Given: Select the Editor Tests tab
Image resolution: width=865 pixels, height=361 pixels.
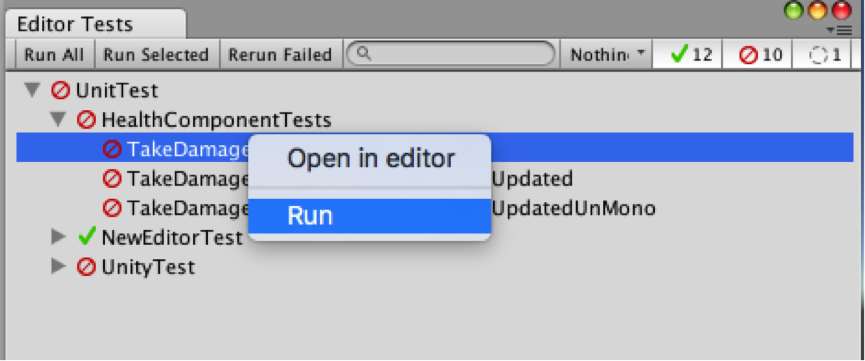Looking at the screenshot, I should (x=75, y=24).
